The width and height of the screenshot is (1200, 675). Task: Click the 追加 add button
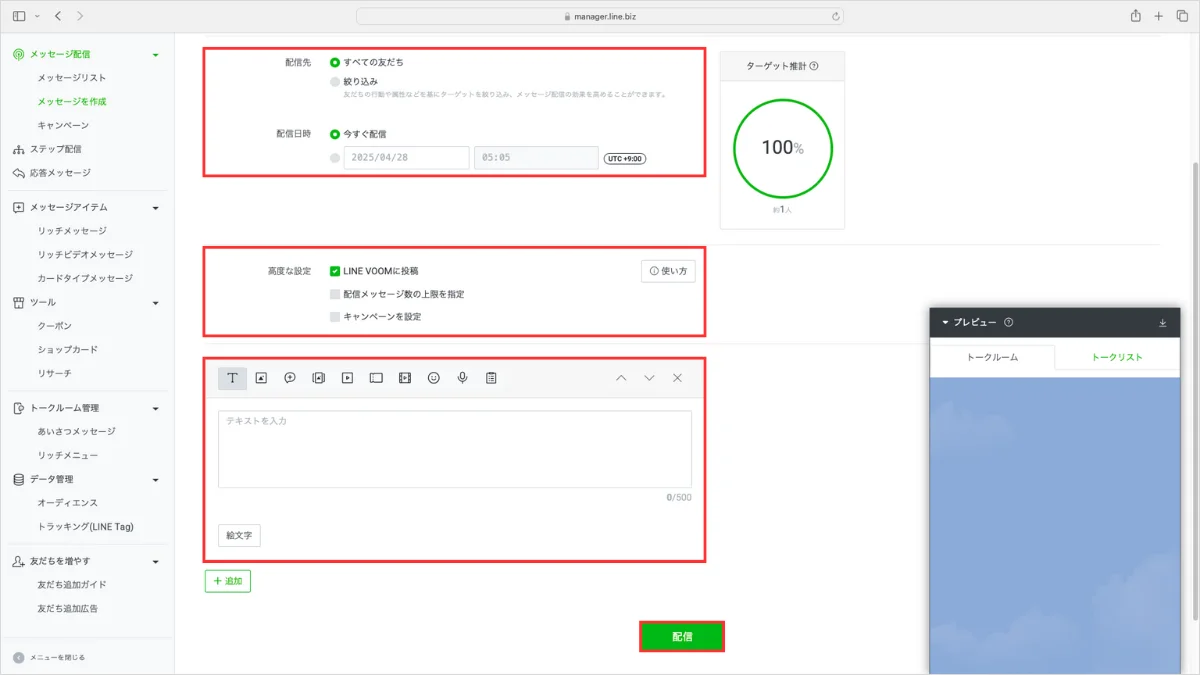point(228,581)
